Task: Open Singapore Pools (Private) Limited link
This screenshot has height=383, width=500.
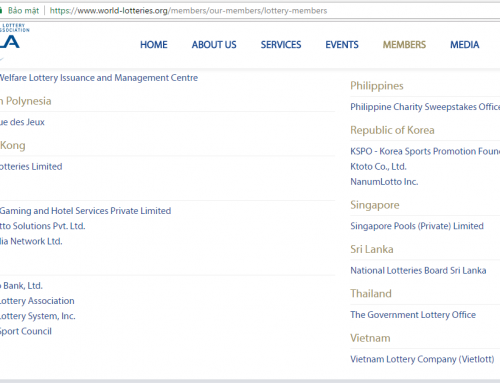Action: point(417,226)
